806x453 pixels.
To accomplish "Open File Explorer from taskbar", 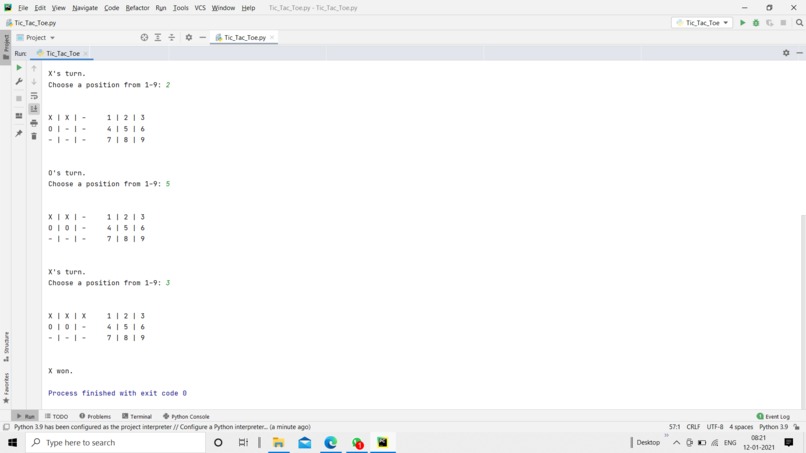I will [279, 442].
